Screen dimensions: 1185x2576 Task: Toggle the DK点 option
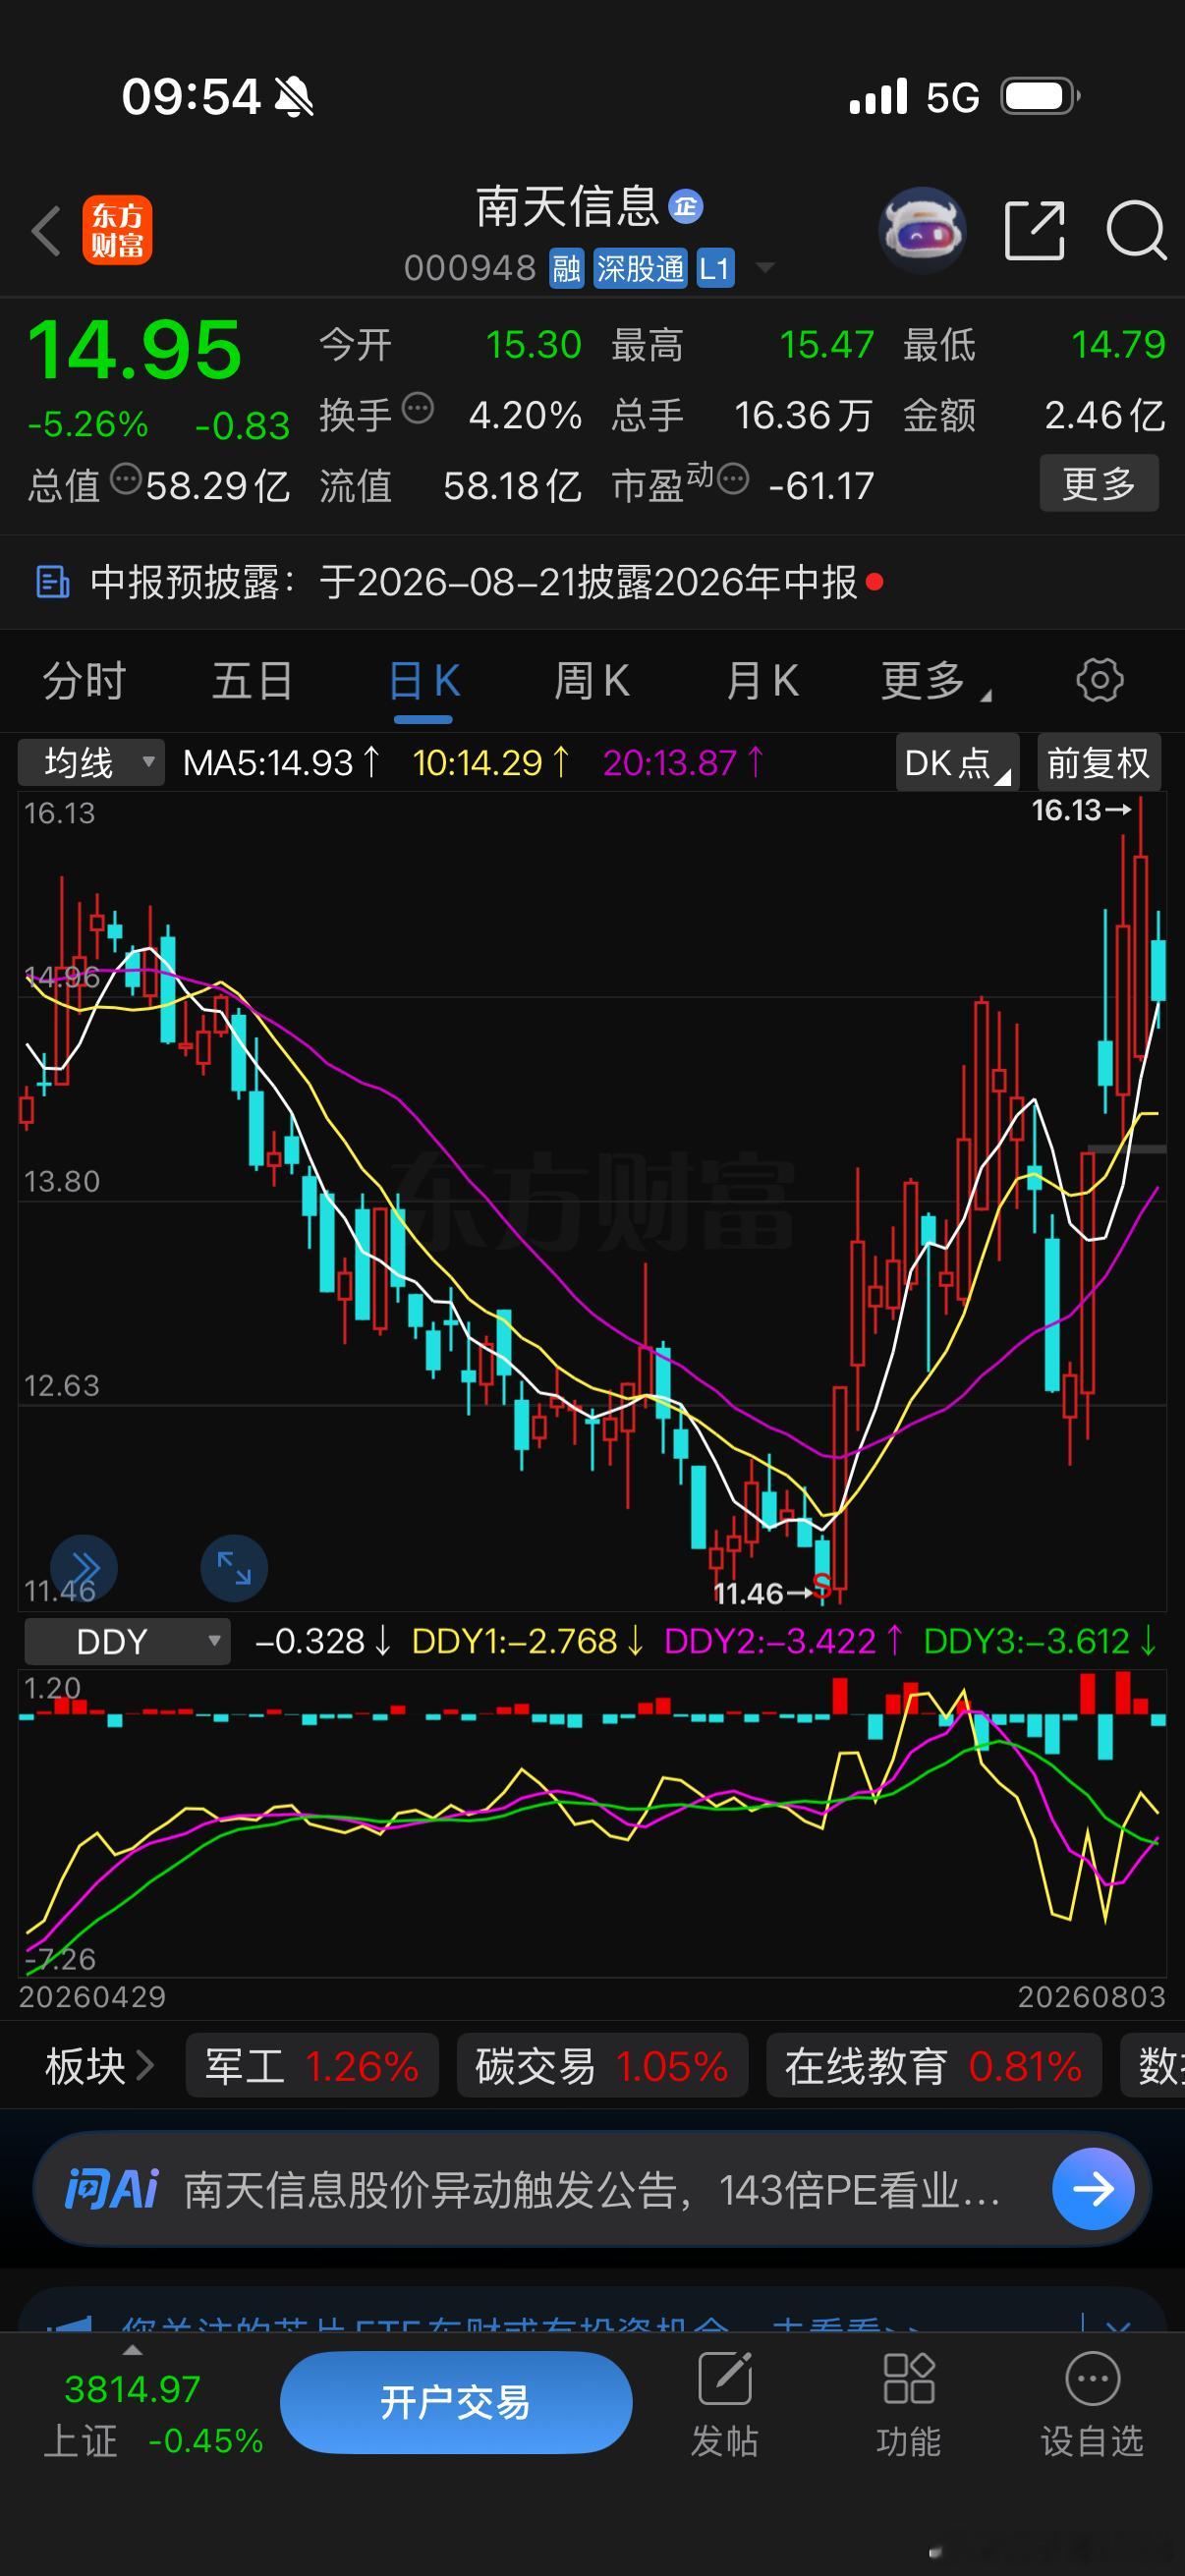[957, 763]
